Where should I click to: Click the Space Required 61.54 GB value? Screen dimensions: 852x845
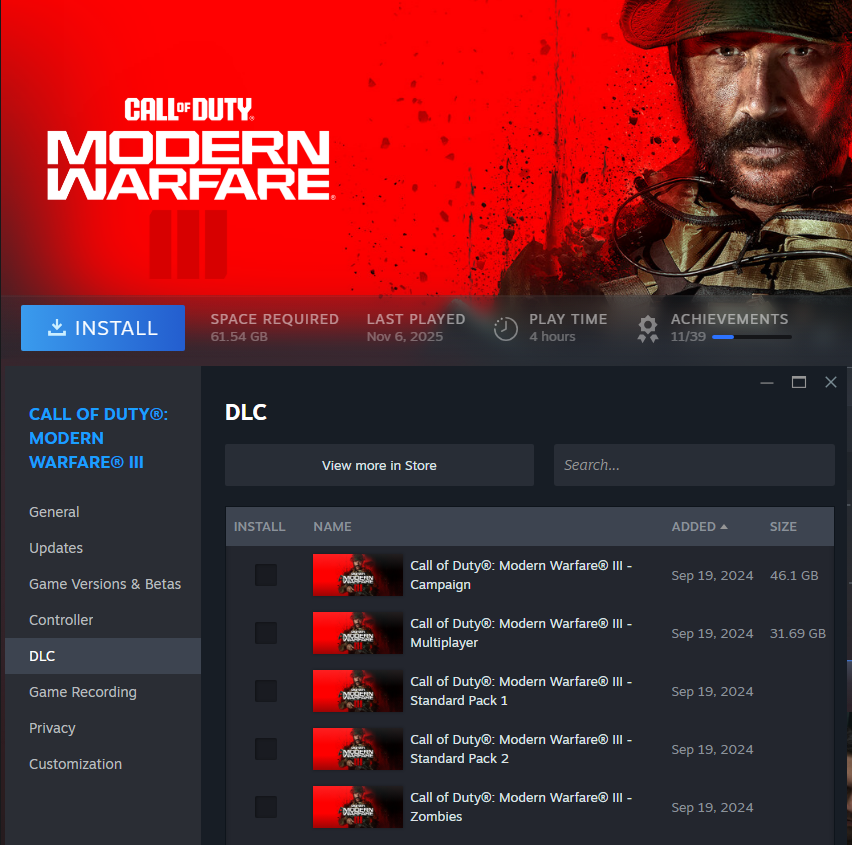pos(239,337)
